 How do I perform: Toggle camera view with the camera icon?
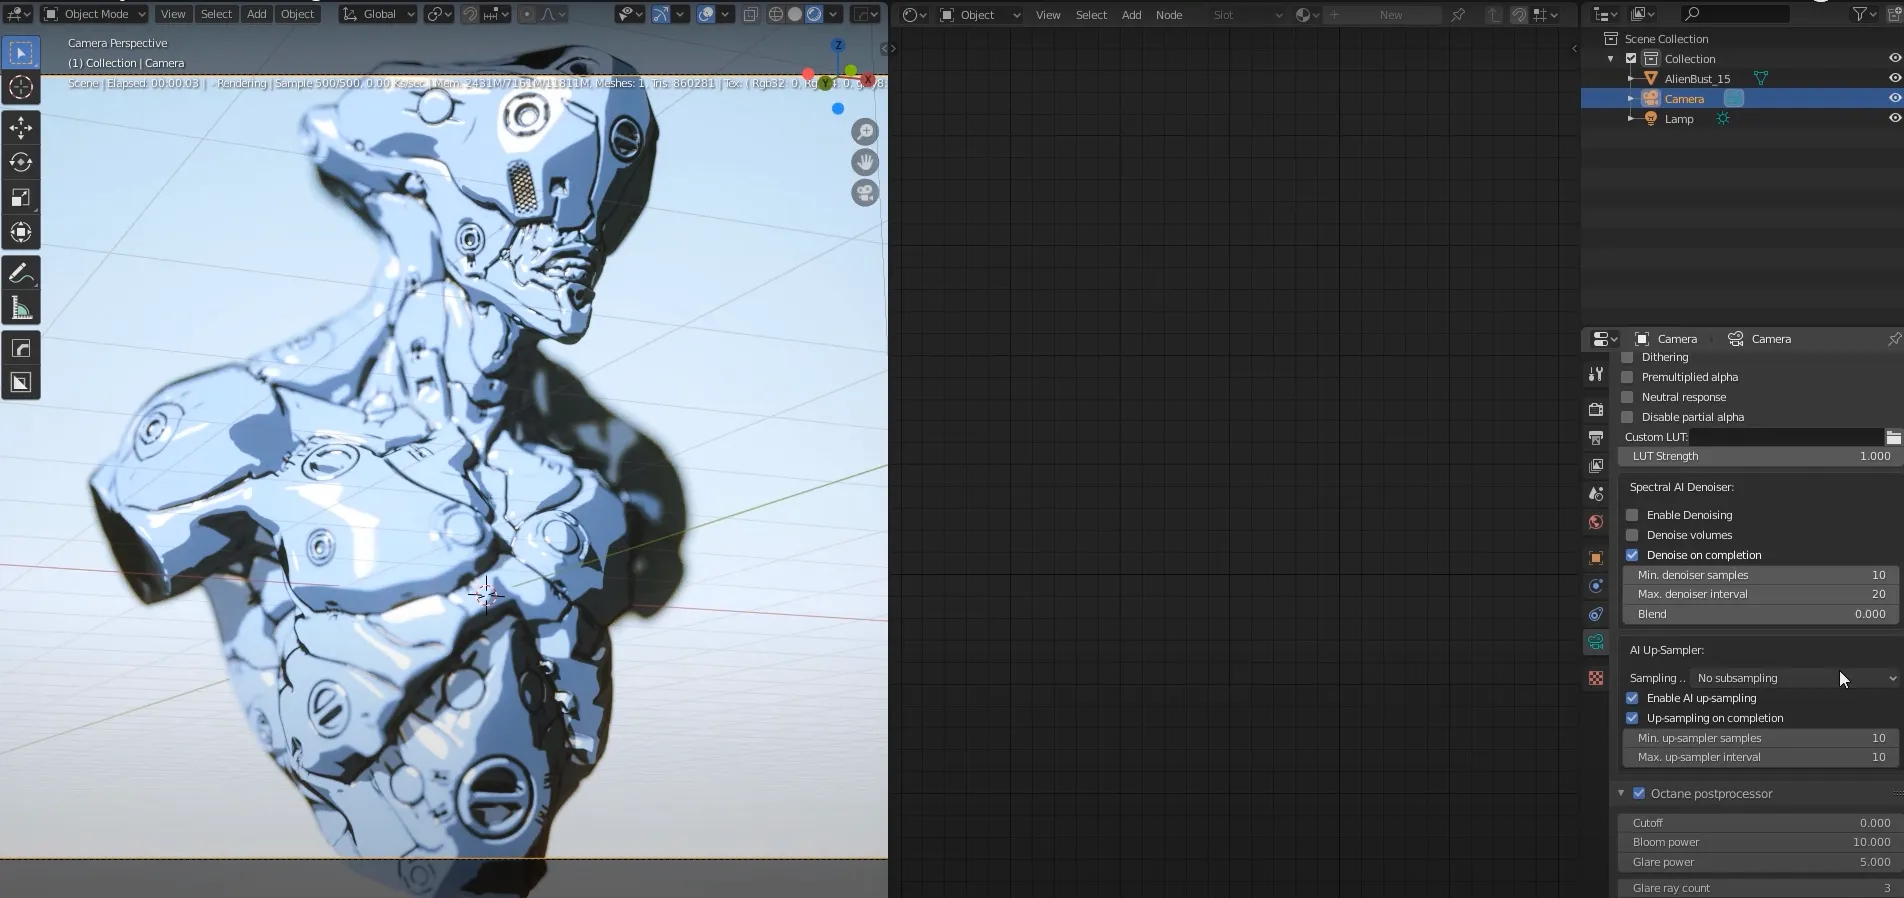point(865,193)
